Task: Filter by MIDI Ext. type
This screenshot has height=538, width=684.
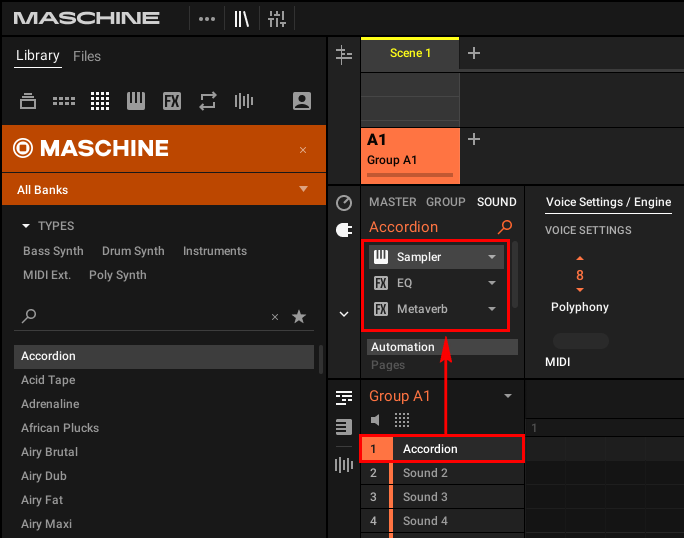Action: pyautogui.click(x=47, y=275)
